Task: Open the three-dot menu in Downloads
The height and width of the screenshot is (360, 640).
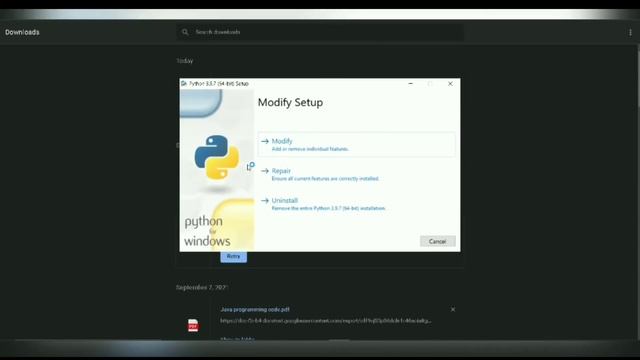Action: pos(630,32)
